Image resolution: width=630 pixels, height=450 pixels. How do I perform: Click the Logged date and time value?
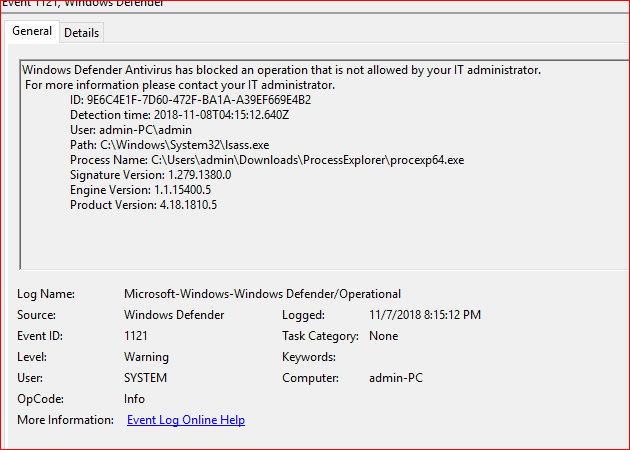[425, 315]
